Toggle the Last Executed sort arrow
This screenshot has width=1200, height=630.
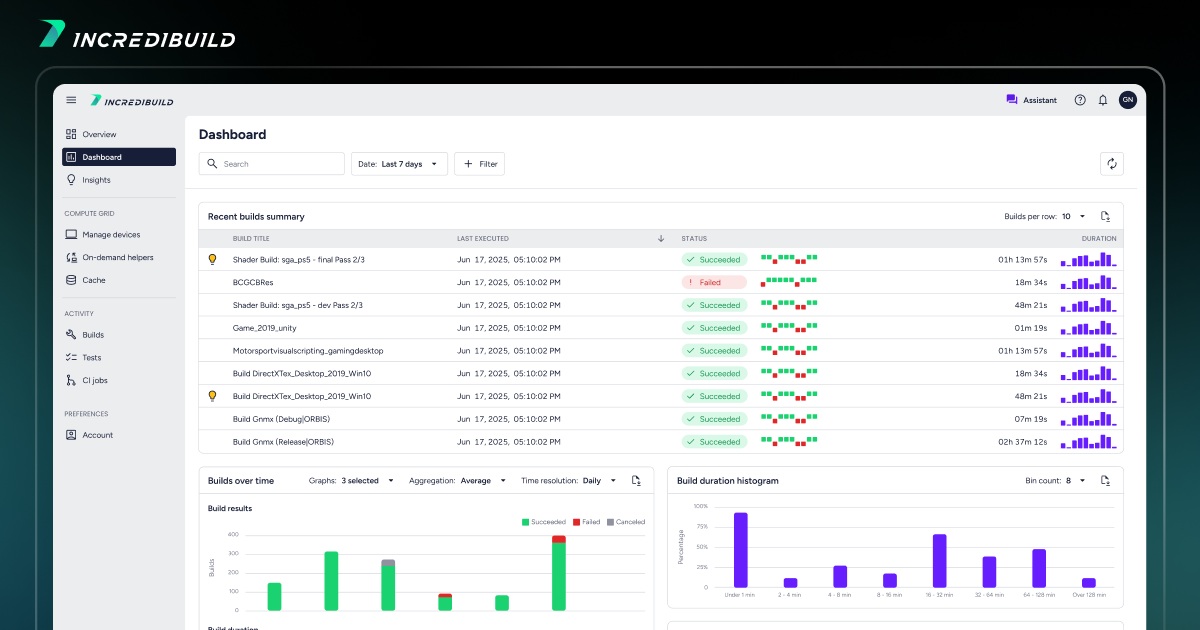coord(660,239)
